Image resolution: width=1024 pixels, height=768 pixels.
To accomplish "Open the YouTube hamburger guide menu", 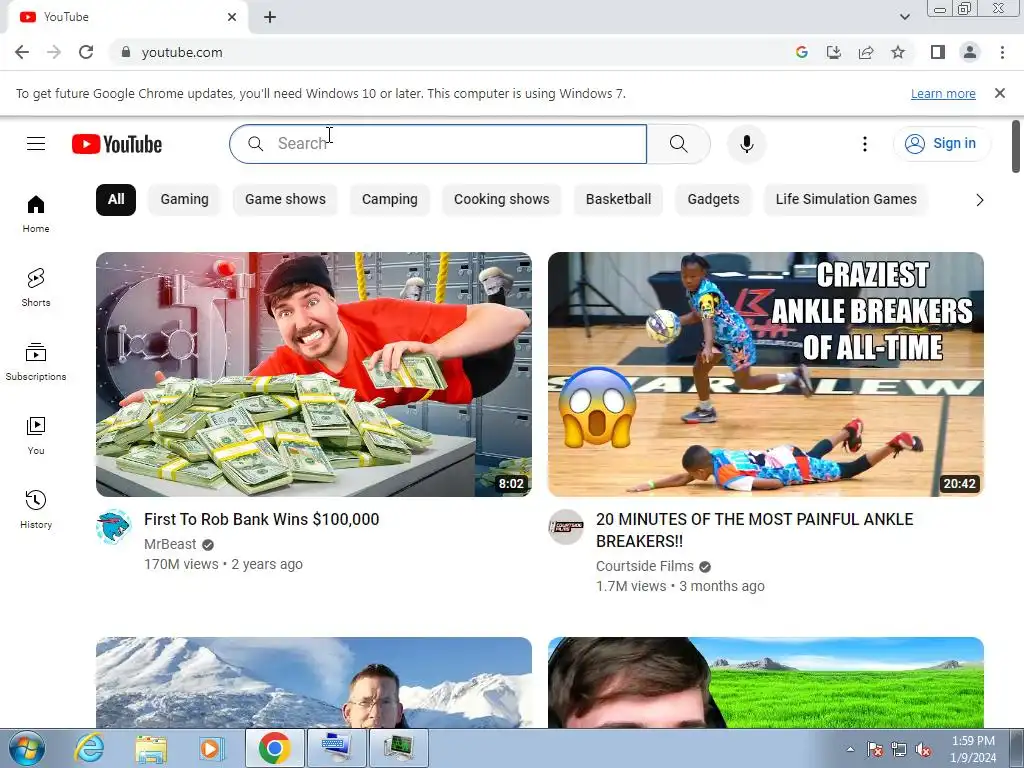I will coord(36,144).
